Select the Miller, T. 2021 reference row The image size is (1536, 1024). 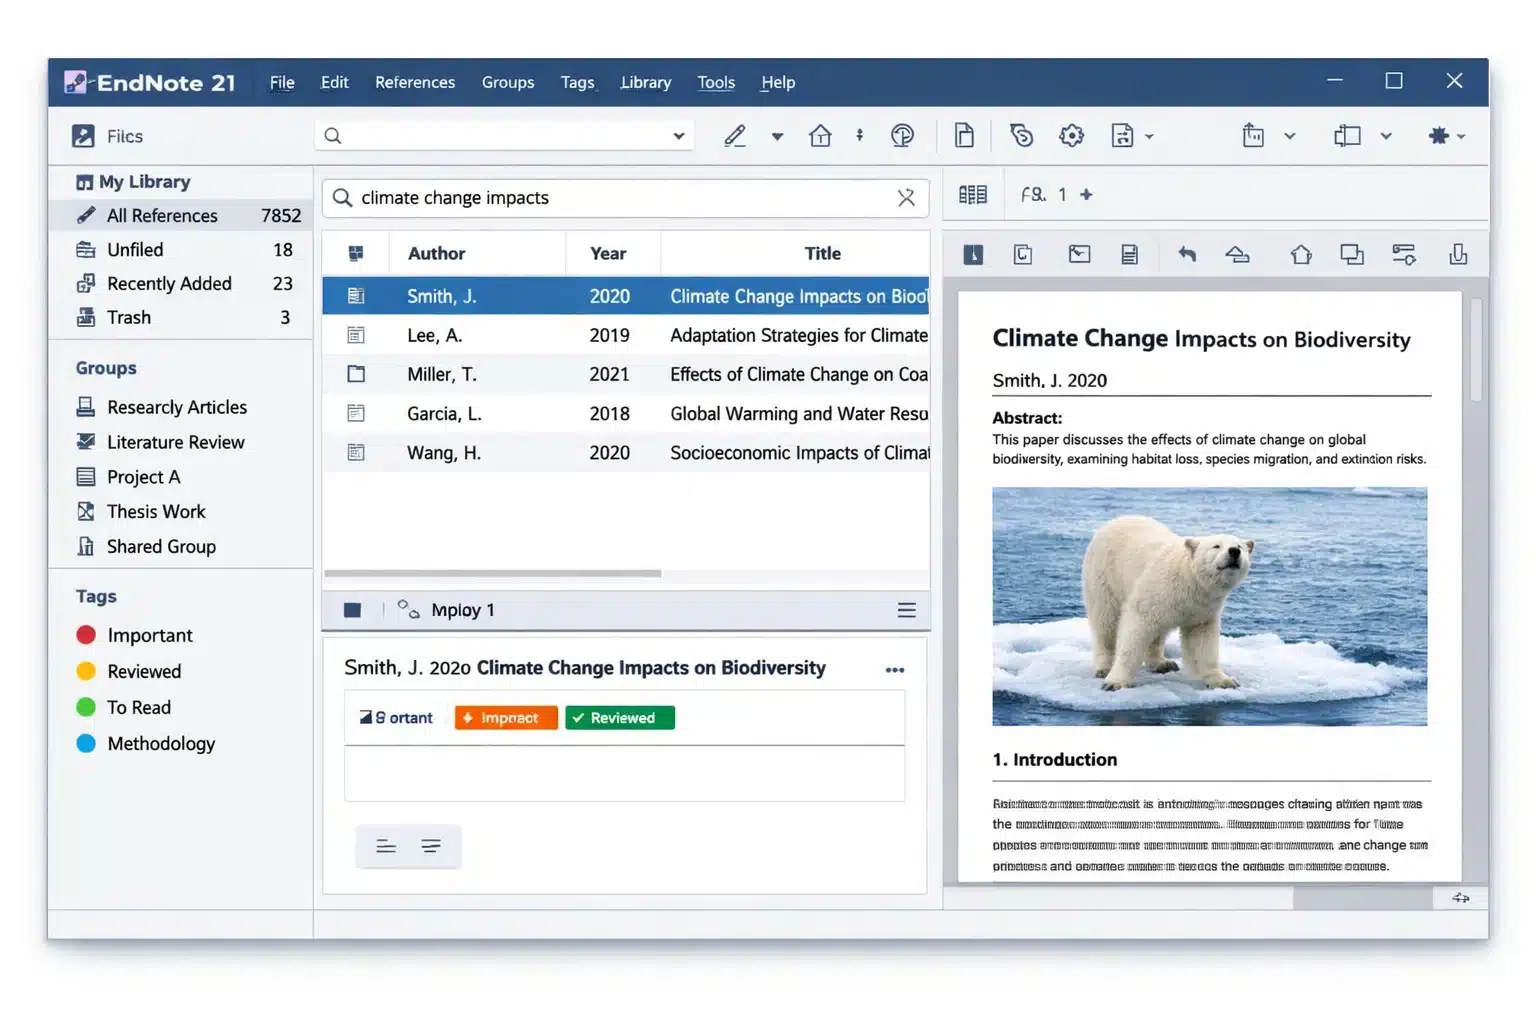(625, 374)
